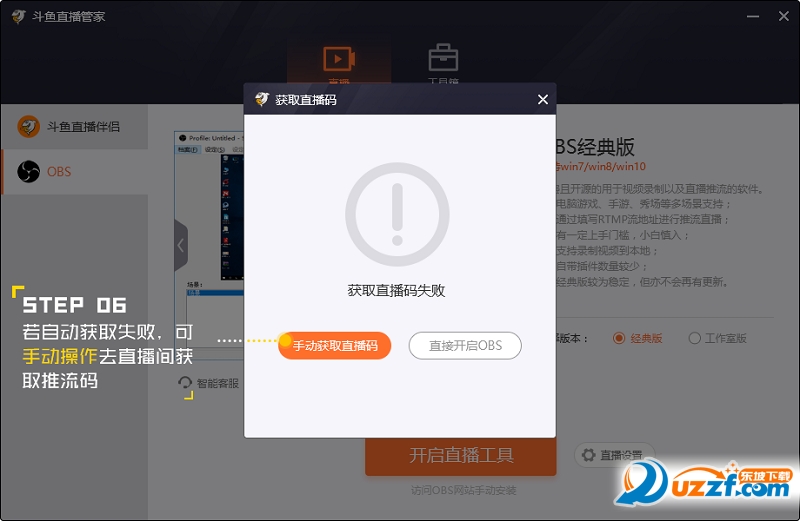Screen dimensions: 800x521
Task: Open the 直播 tab icon
Action: pos(339,59)
